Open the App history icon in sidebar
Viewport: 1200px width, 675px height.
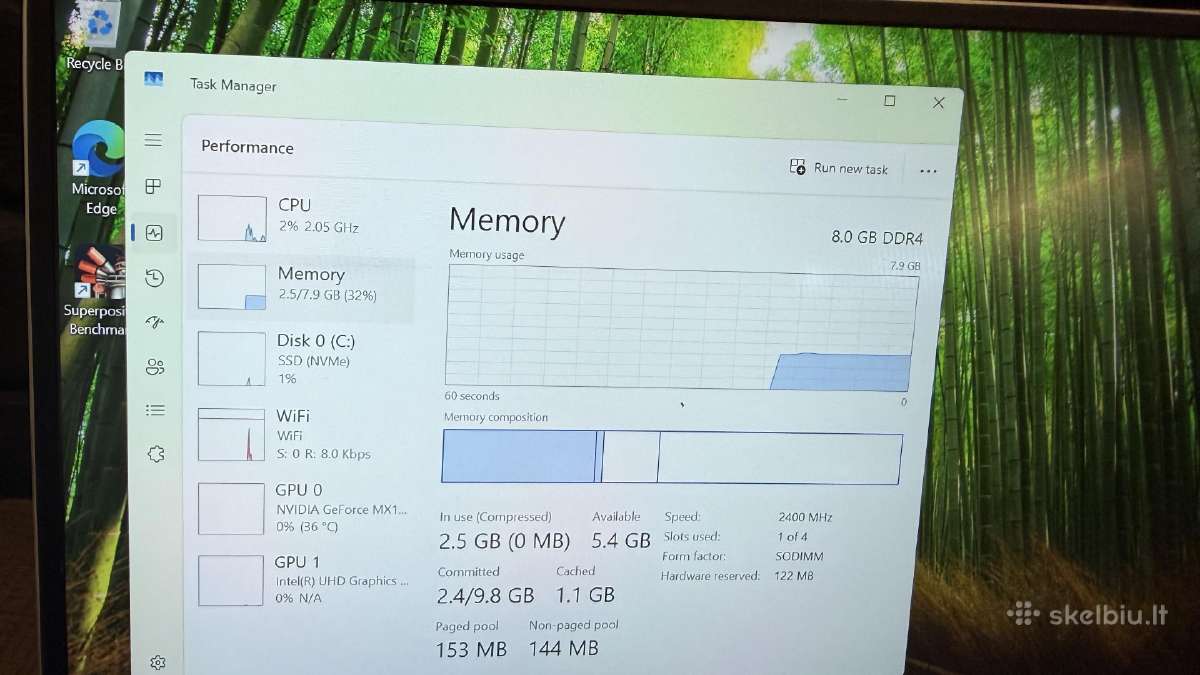pos(154,278)
